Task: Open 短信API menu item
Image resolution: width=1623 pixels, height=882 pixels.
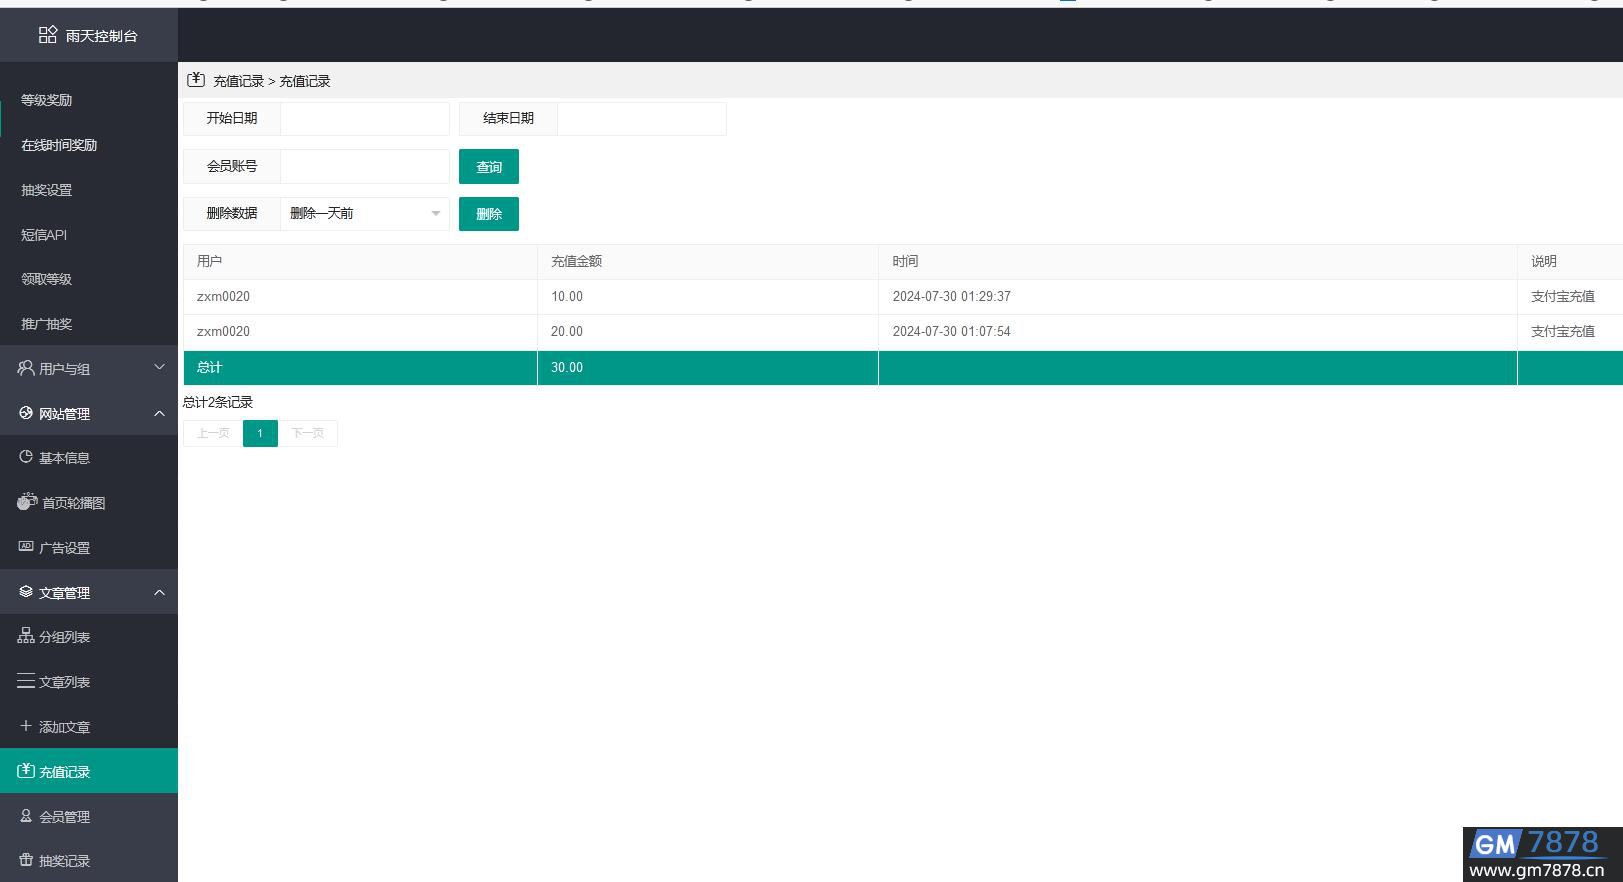Action: [x=44, y=235]
